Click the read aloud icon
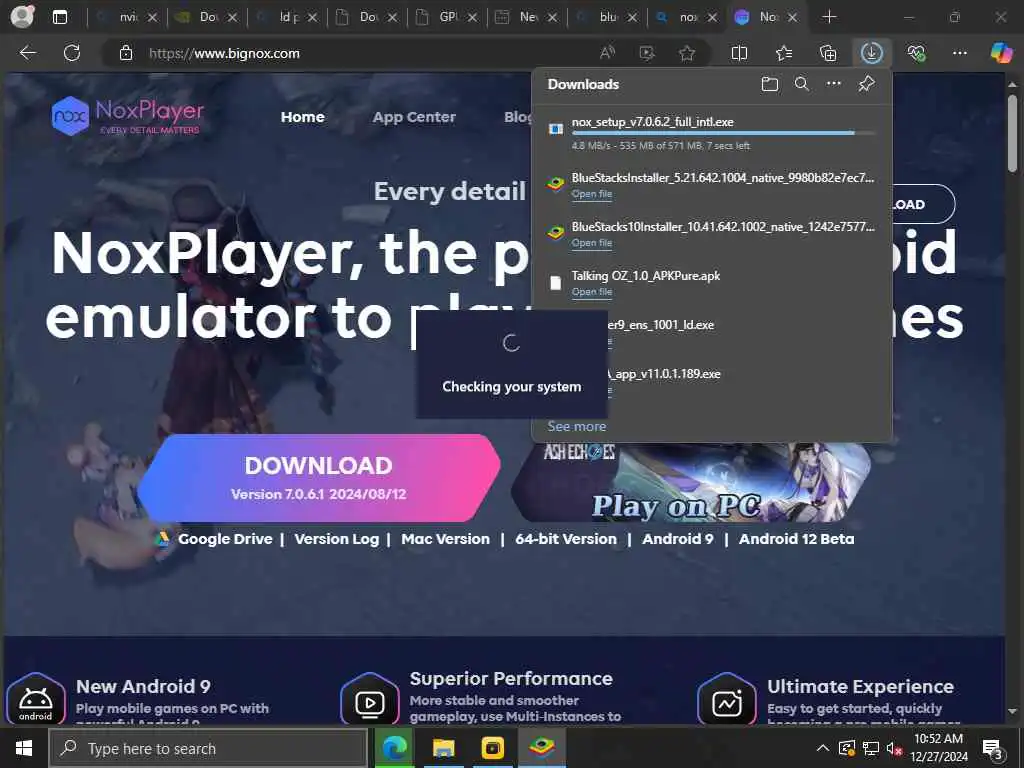The image size is (1024, 768). click(607, 53)
